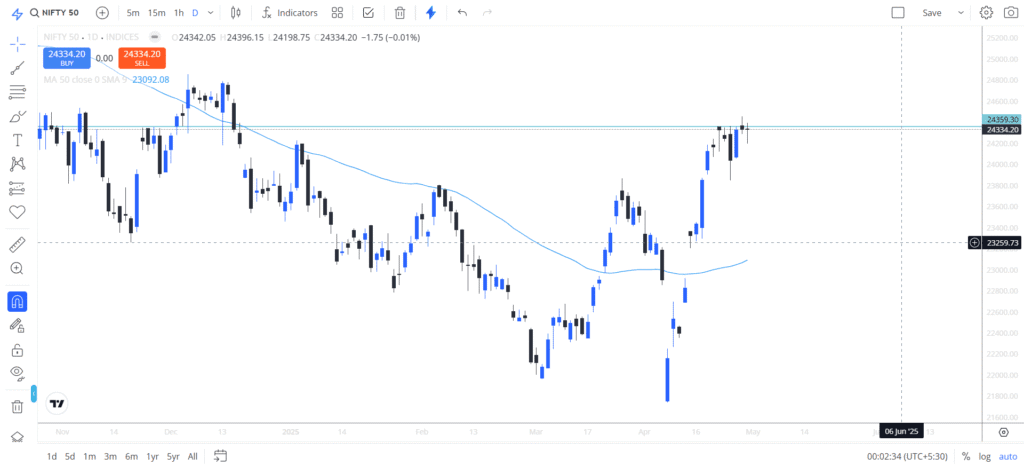Select the D daily timeframe
This screenshot has width=1024, height=466.
pos(195,12)
